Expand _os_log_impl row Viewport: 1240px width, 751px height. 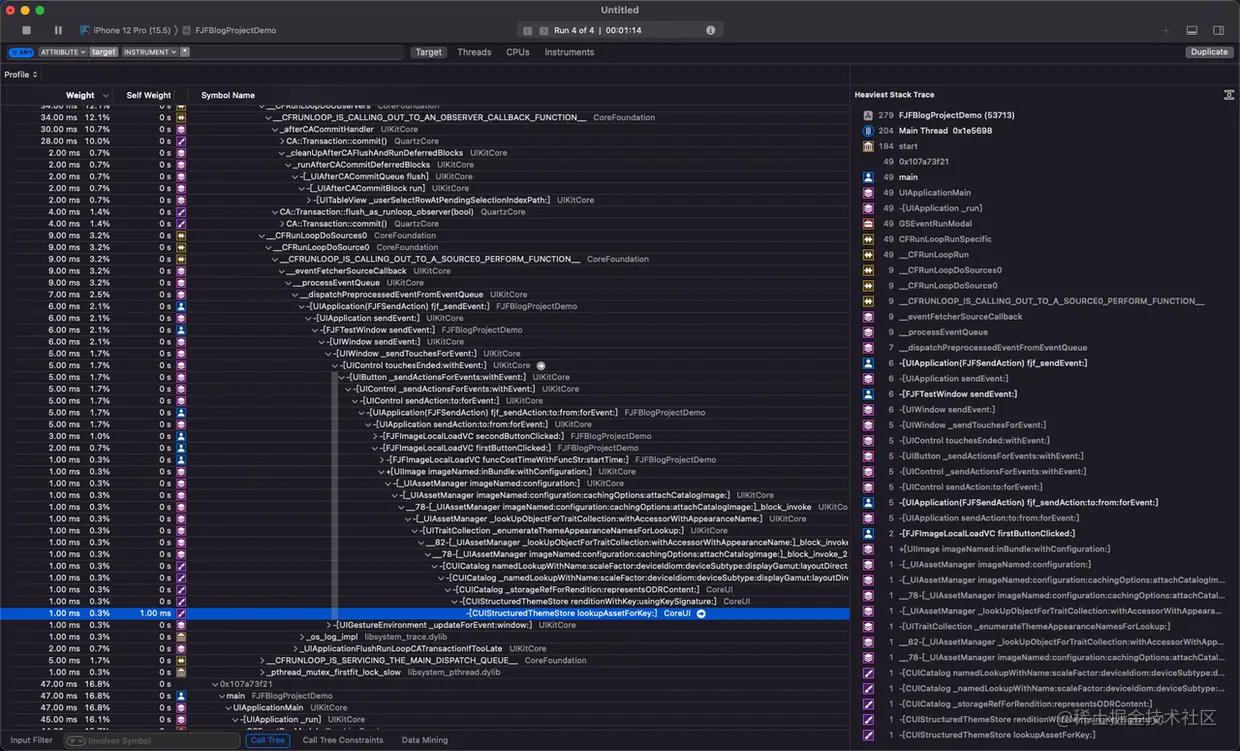point(302,637)
